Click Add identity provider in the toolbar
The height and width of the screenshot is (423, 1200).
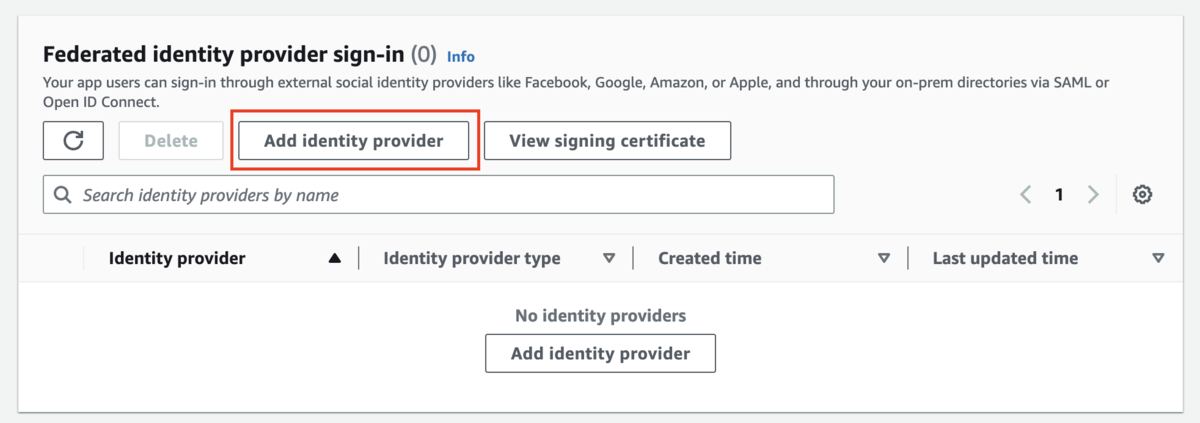(x=353, y=141)
